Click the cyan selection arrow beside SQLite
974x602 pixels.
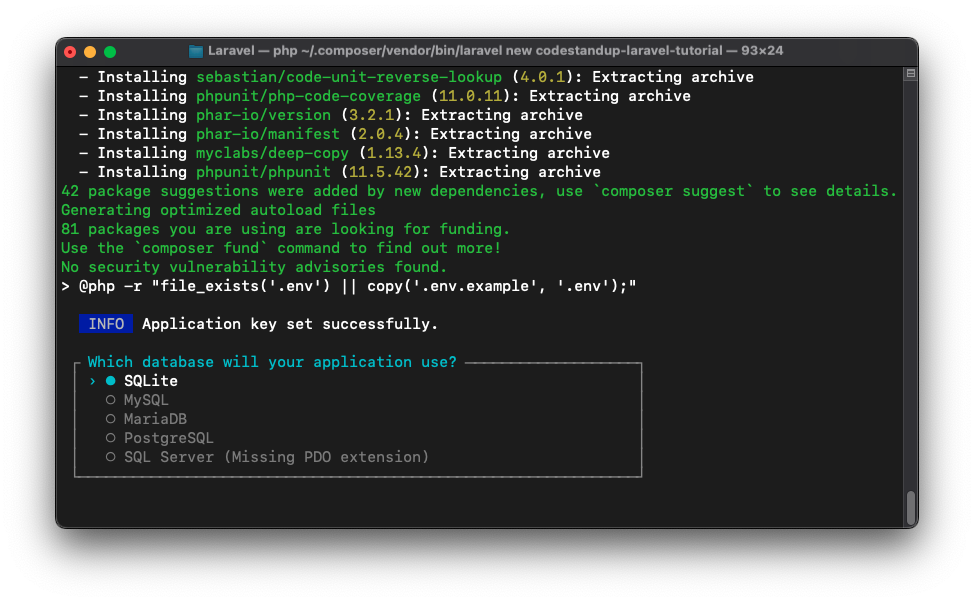92,381
